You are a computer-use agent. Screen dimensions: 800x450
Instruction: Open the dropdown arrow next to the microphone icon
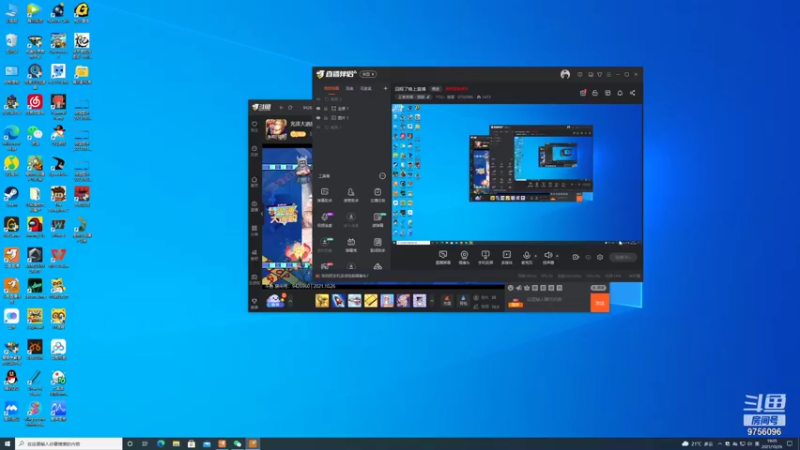[535, 256]
